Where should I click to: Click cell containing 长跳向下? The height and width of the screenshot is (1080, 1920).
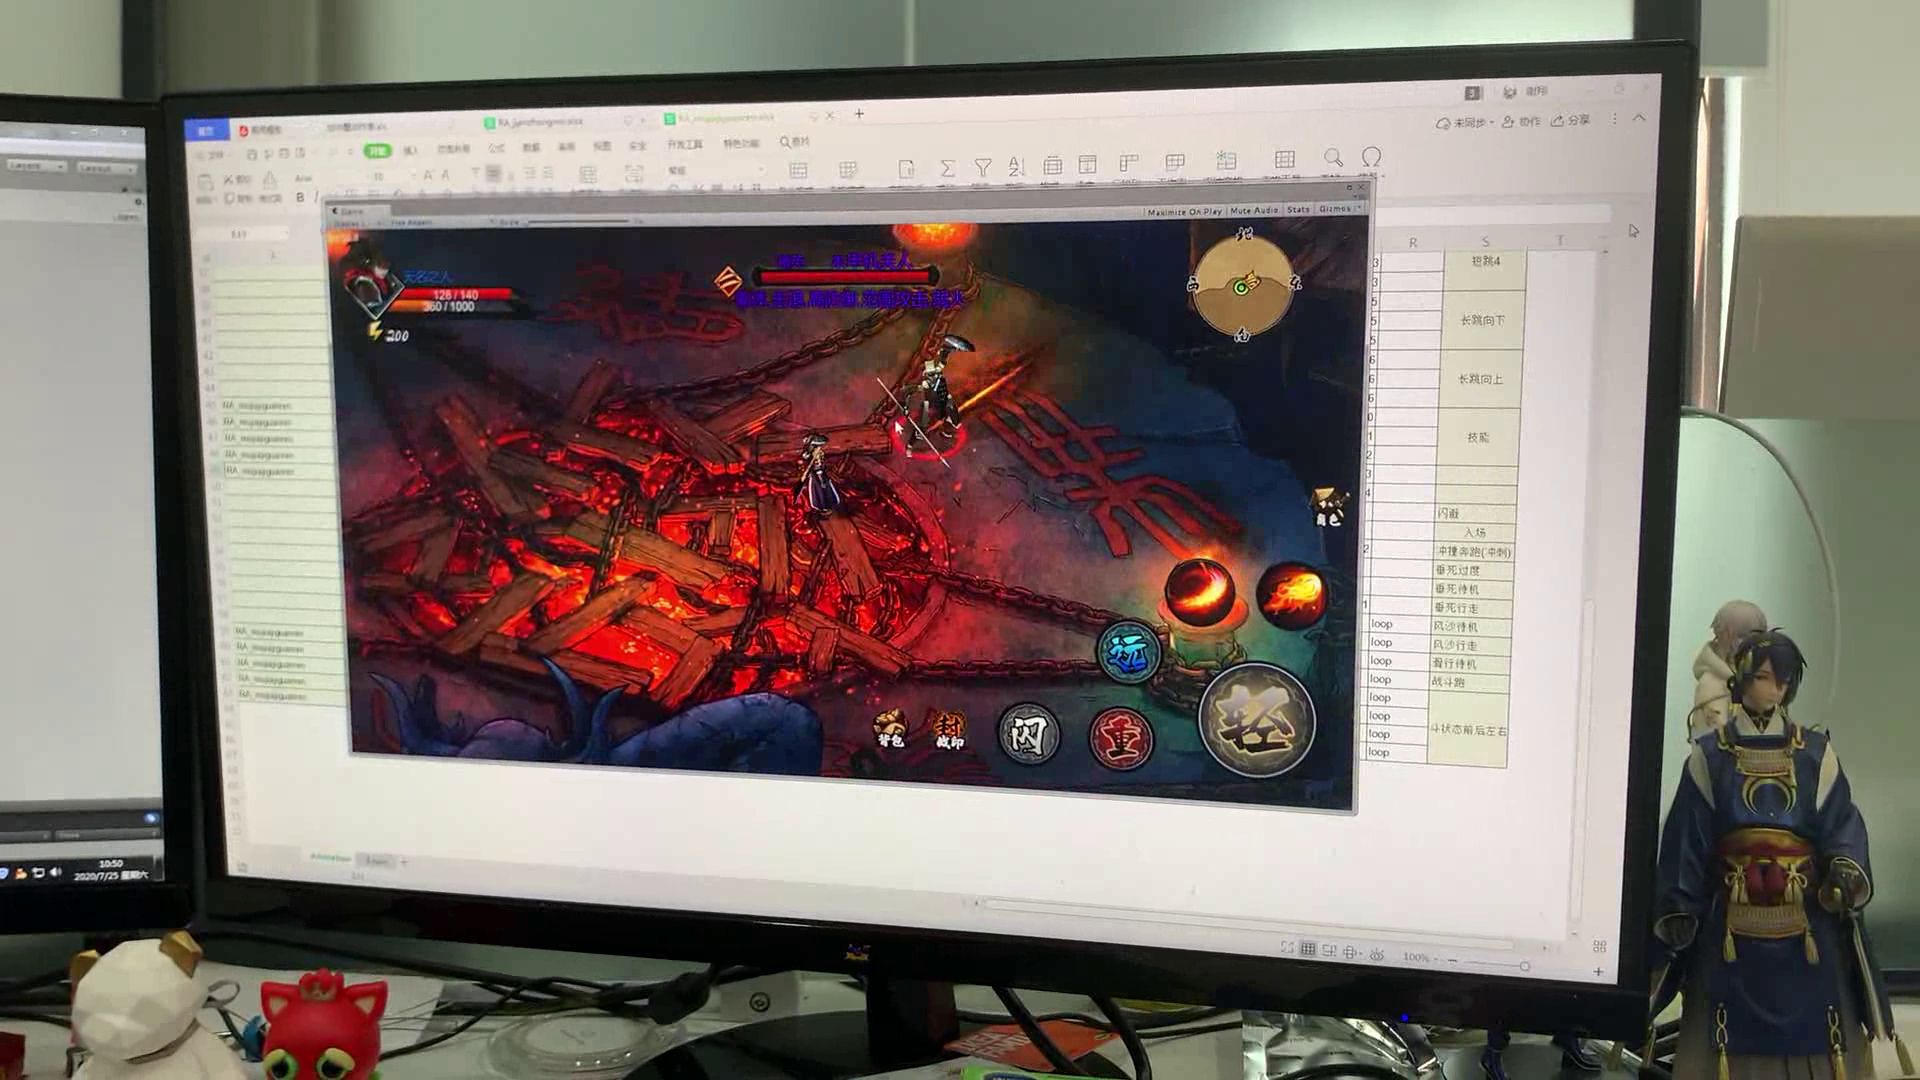[x=1483, y=320]
